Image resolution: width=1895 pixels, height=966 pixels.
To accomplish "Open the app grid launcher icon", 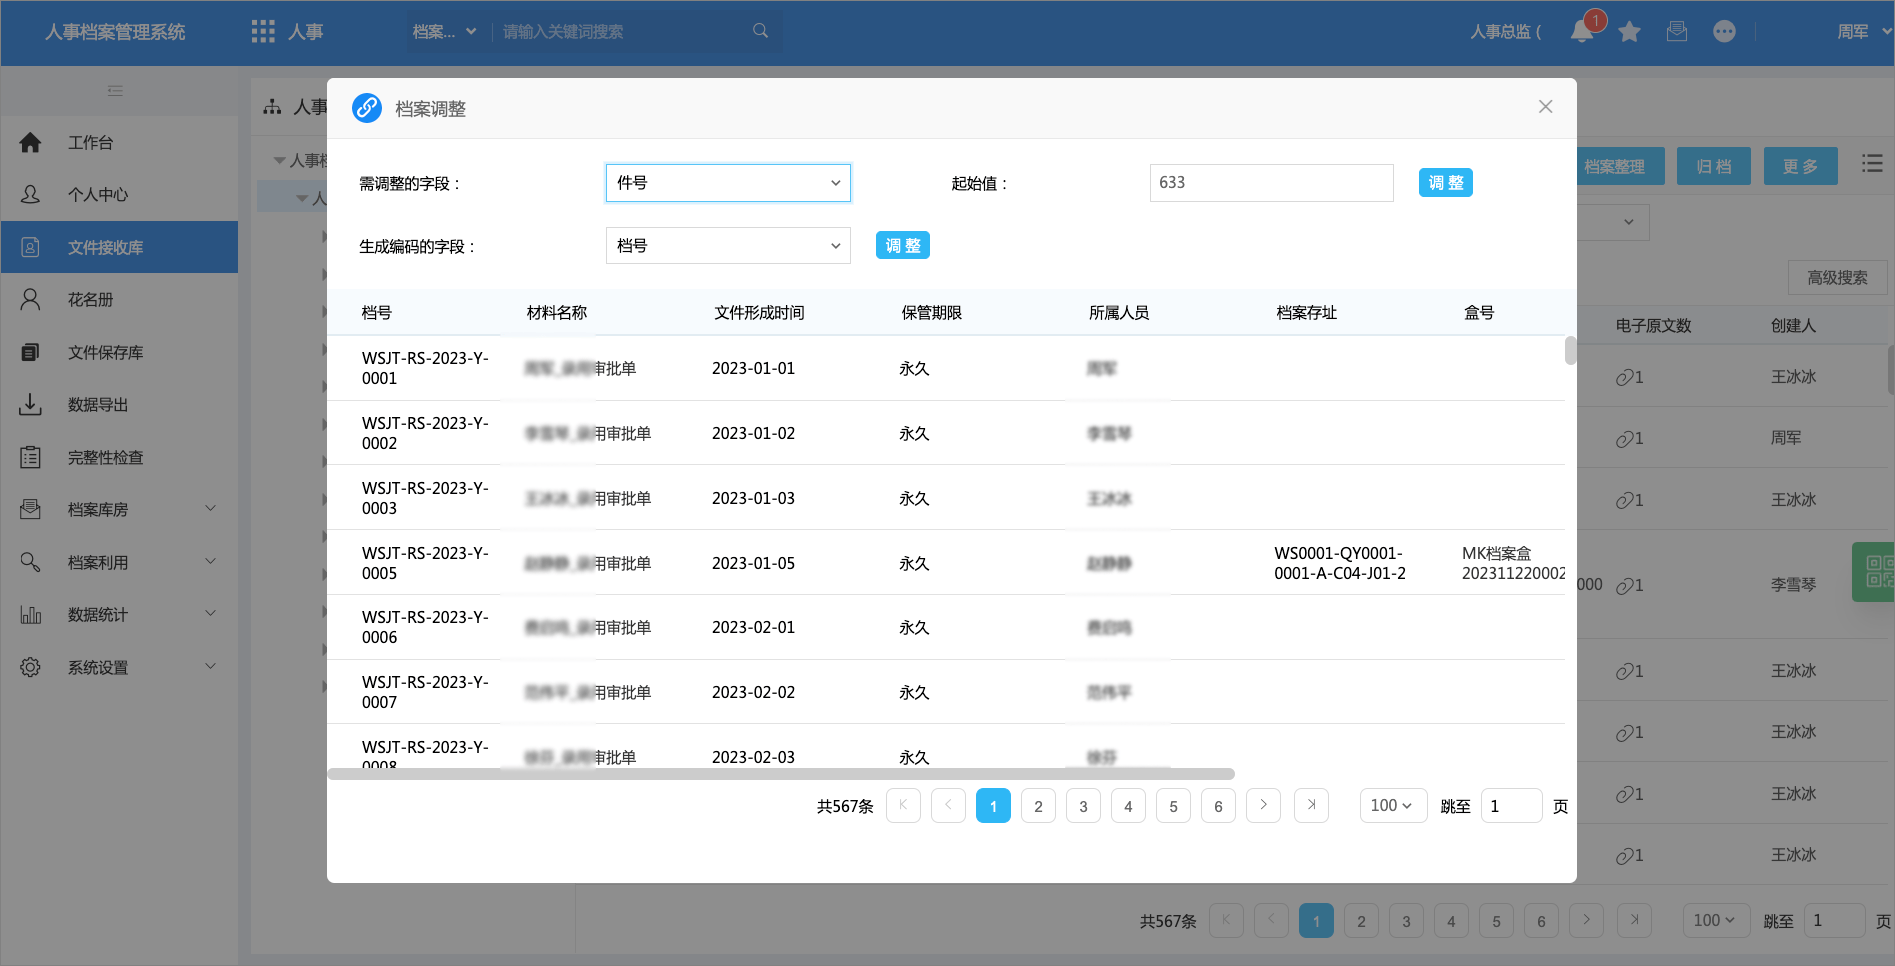I will click(x=263, y=32).
